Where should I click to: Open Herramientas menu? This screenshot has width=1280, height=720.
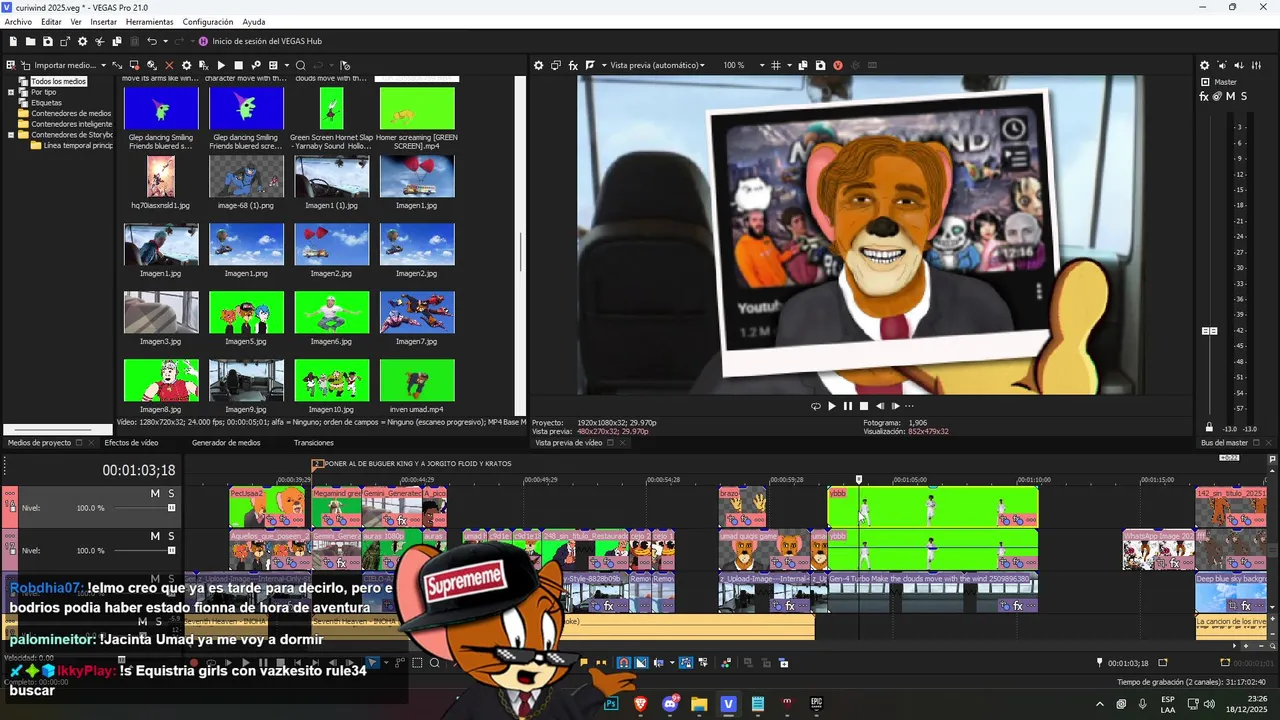[149, 21]
